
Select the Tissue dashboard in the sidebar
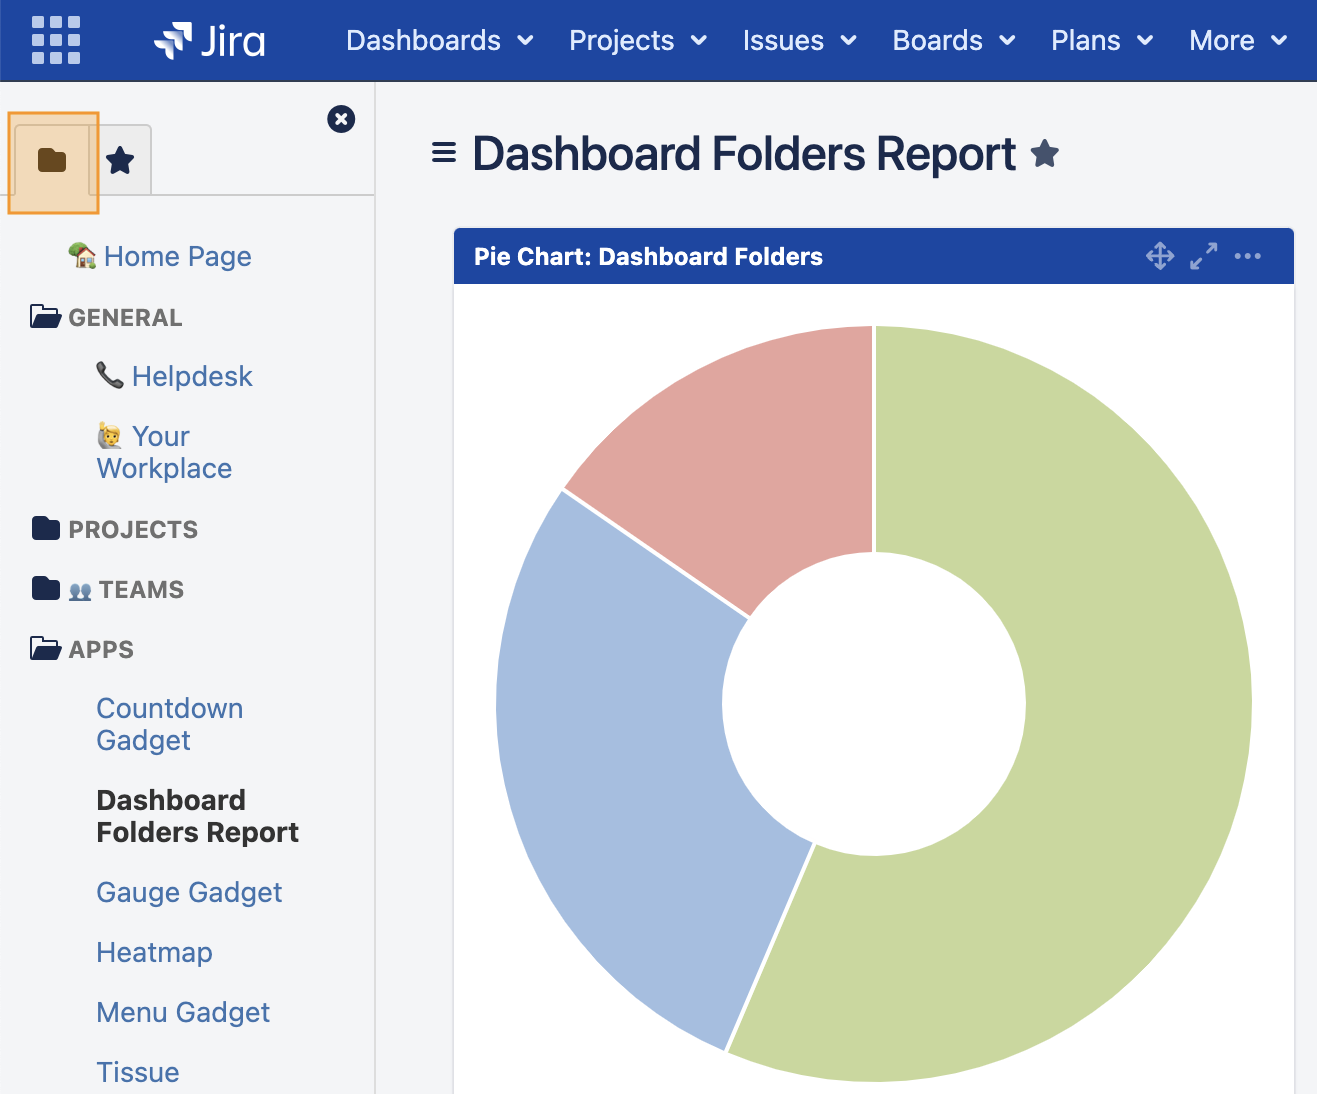tap(138, 1071)
